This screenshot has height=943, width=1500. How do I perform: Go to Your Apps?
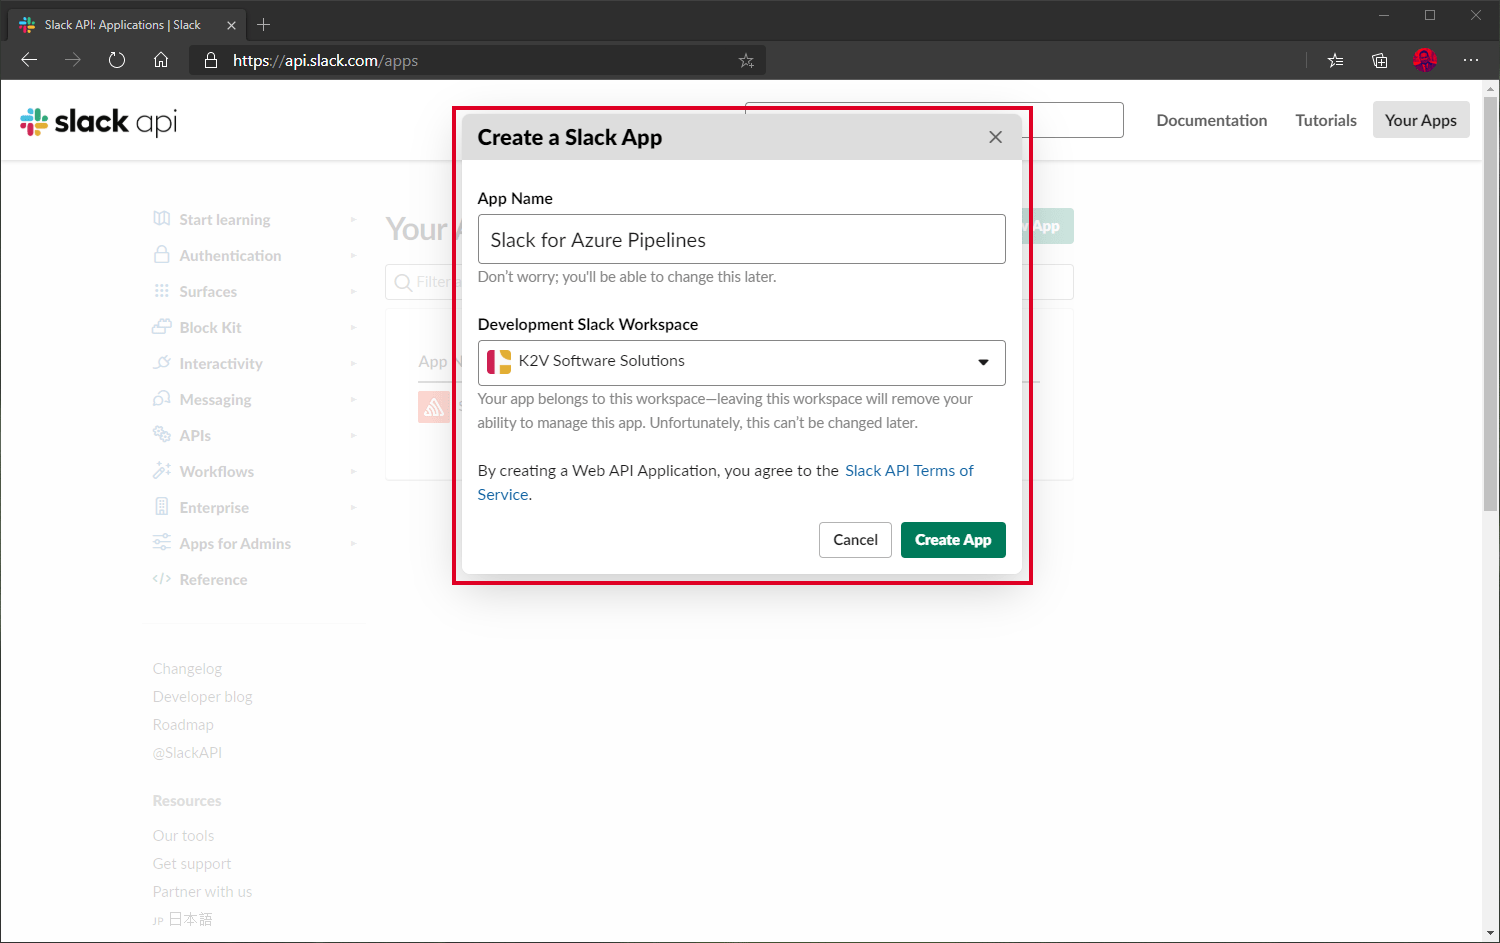click(x=1420, y=120)
